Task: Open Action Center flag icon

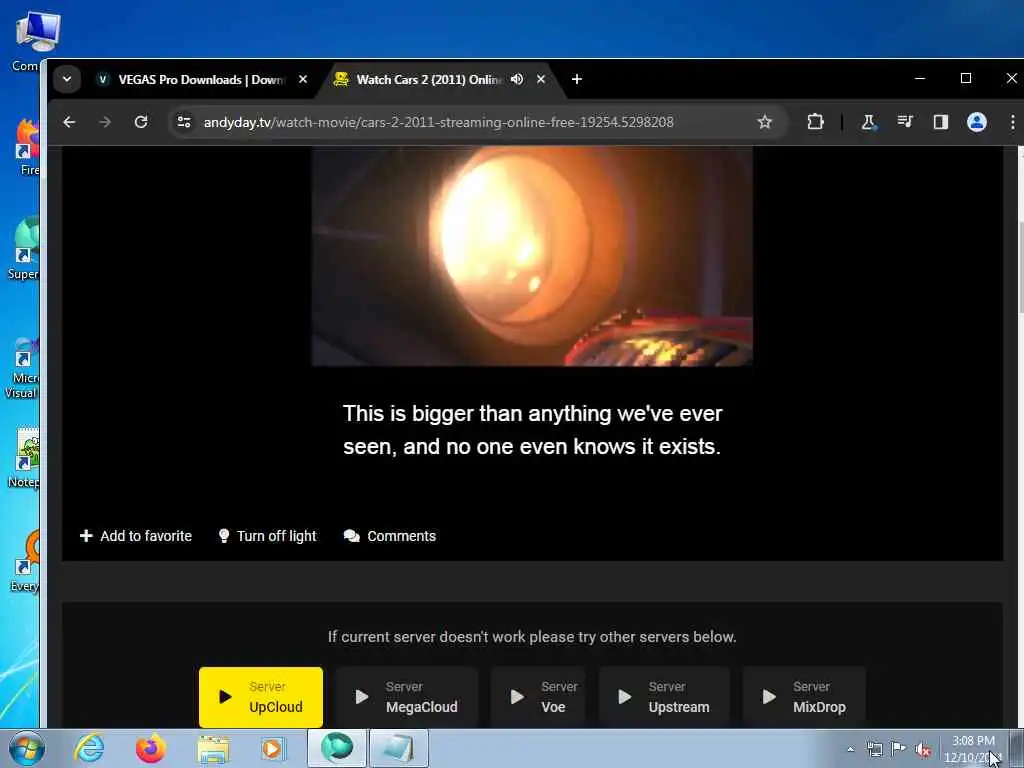Action: coord(899,749)
